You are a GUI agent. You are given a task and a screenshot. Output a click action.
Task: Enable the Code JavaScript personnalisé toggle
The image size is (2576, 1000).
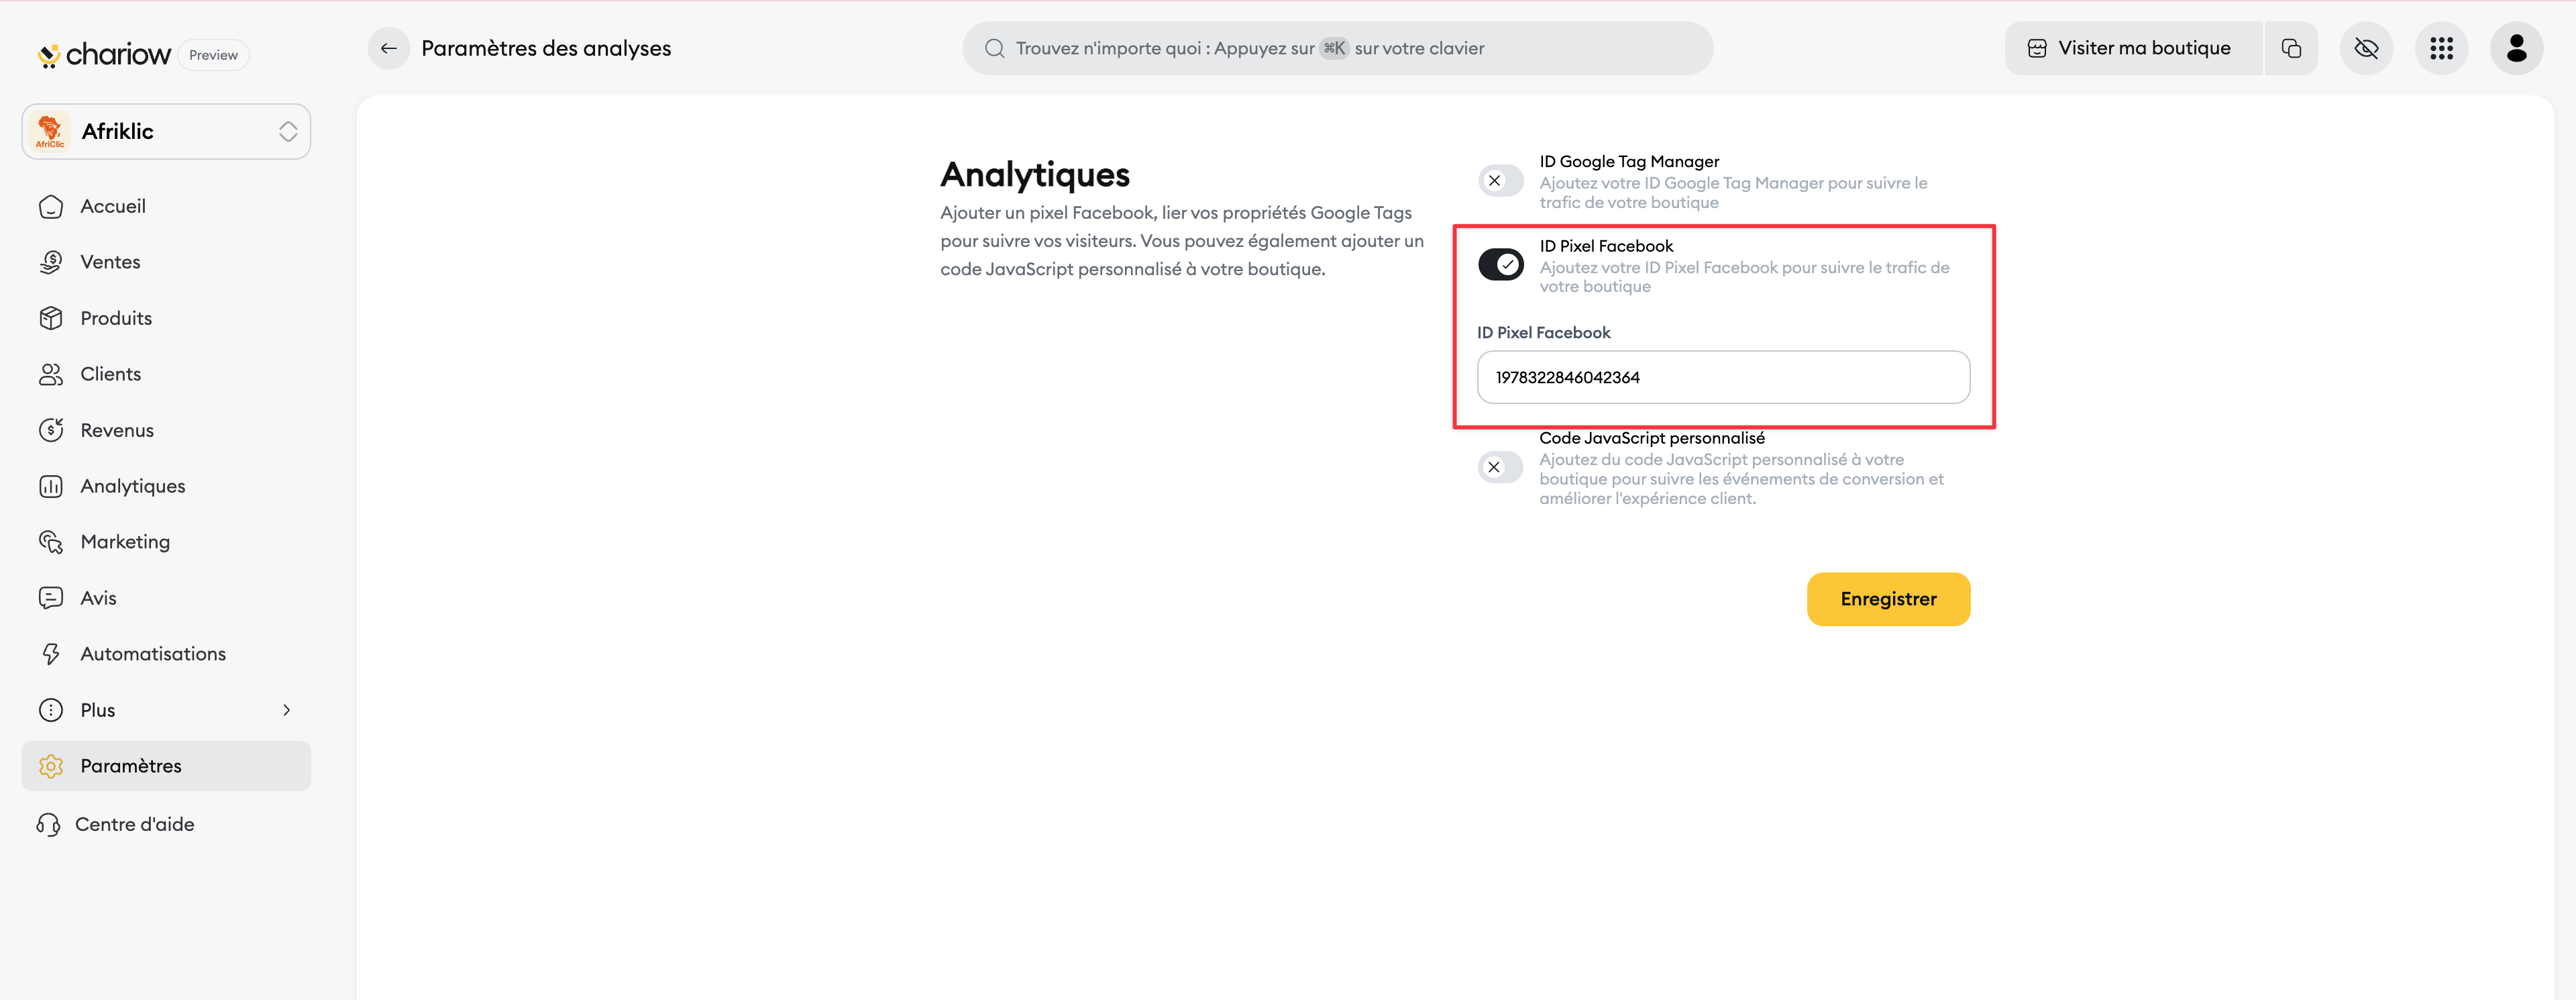point(1500,467)
